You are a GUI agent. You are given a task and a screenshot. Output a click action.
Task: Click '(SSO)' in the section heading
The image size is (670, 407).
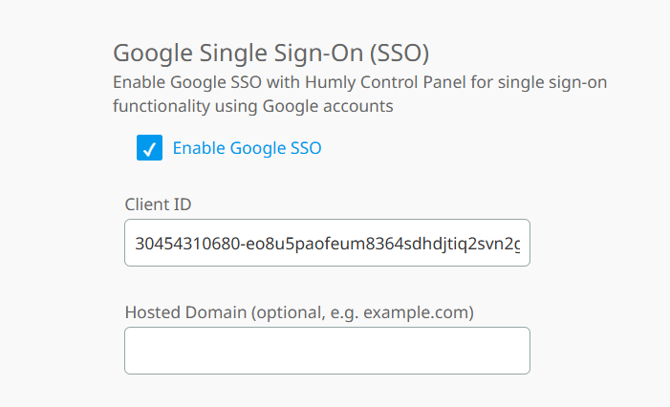tap(410, 52)
